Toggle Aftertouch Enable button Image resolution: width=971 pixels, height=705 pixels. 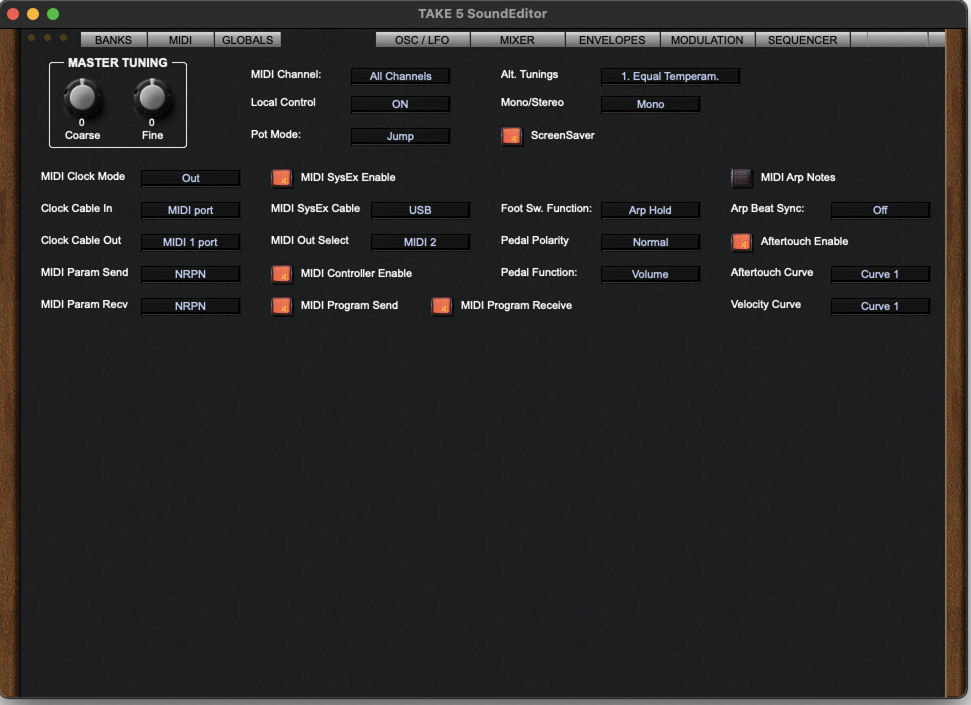[x=741, y=242]
